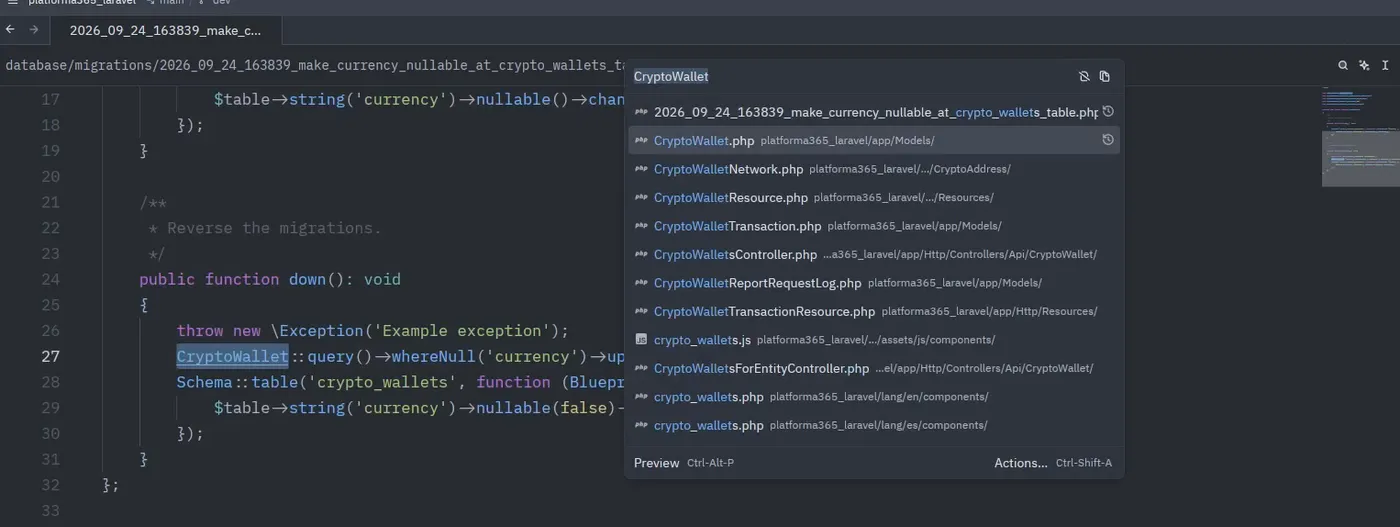Click JS file icon beside crypto_wallets.js

[641, 340]
